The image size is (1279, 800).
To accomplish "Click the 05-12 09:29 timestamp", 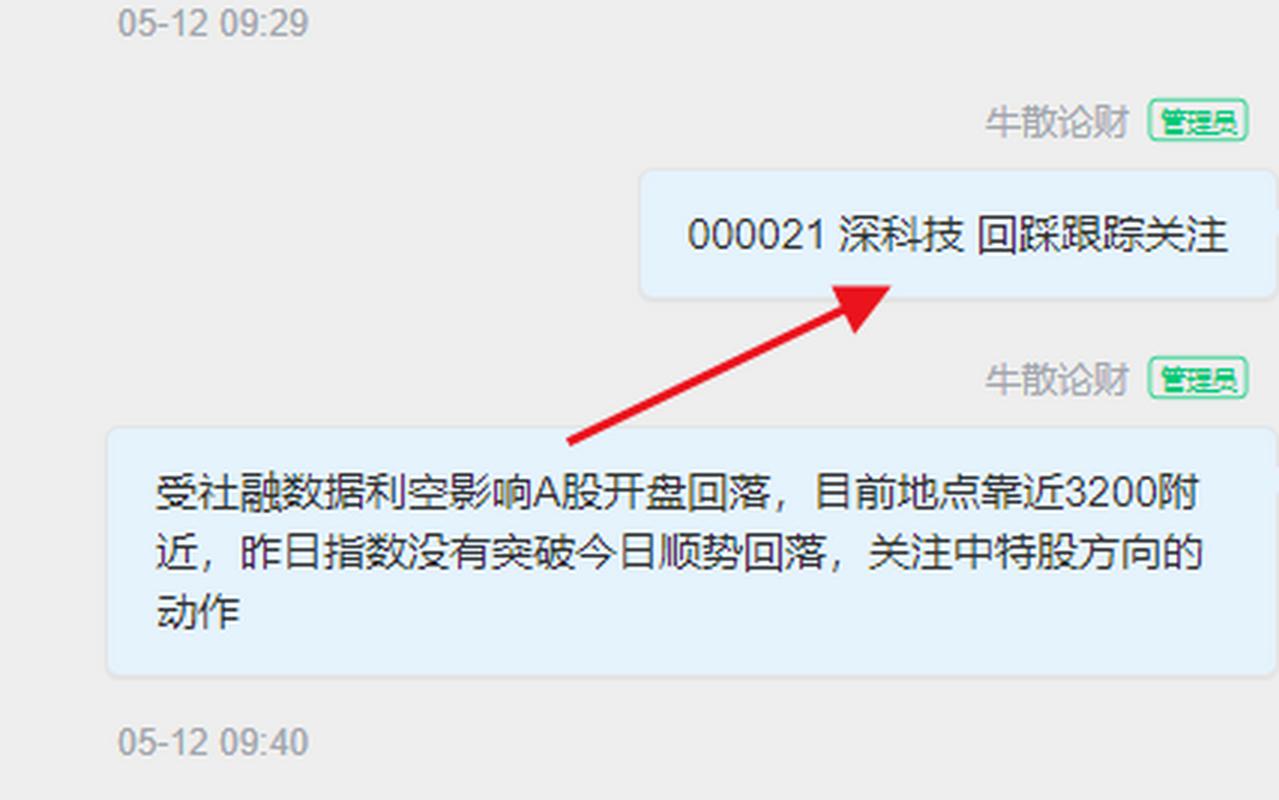I will coord(213,23).
